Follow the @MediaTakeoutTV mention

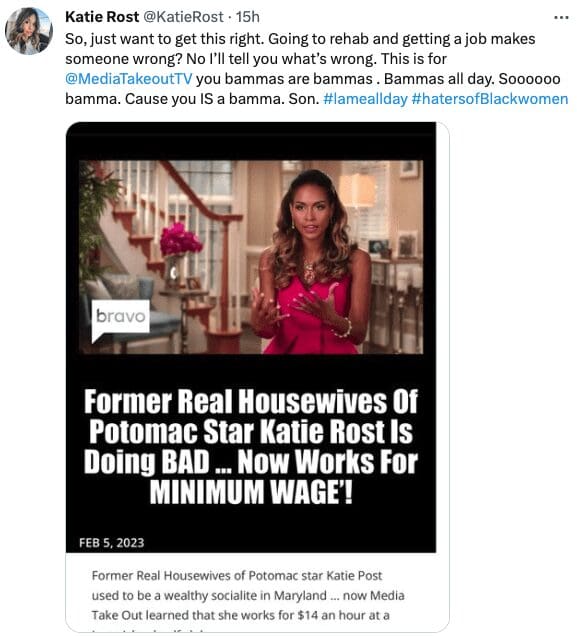click(x=129, y=78)
